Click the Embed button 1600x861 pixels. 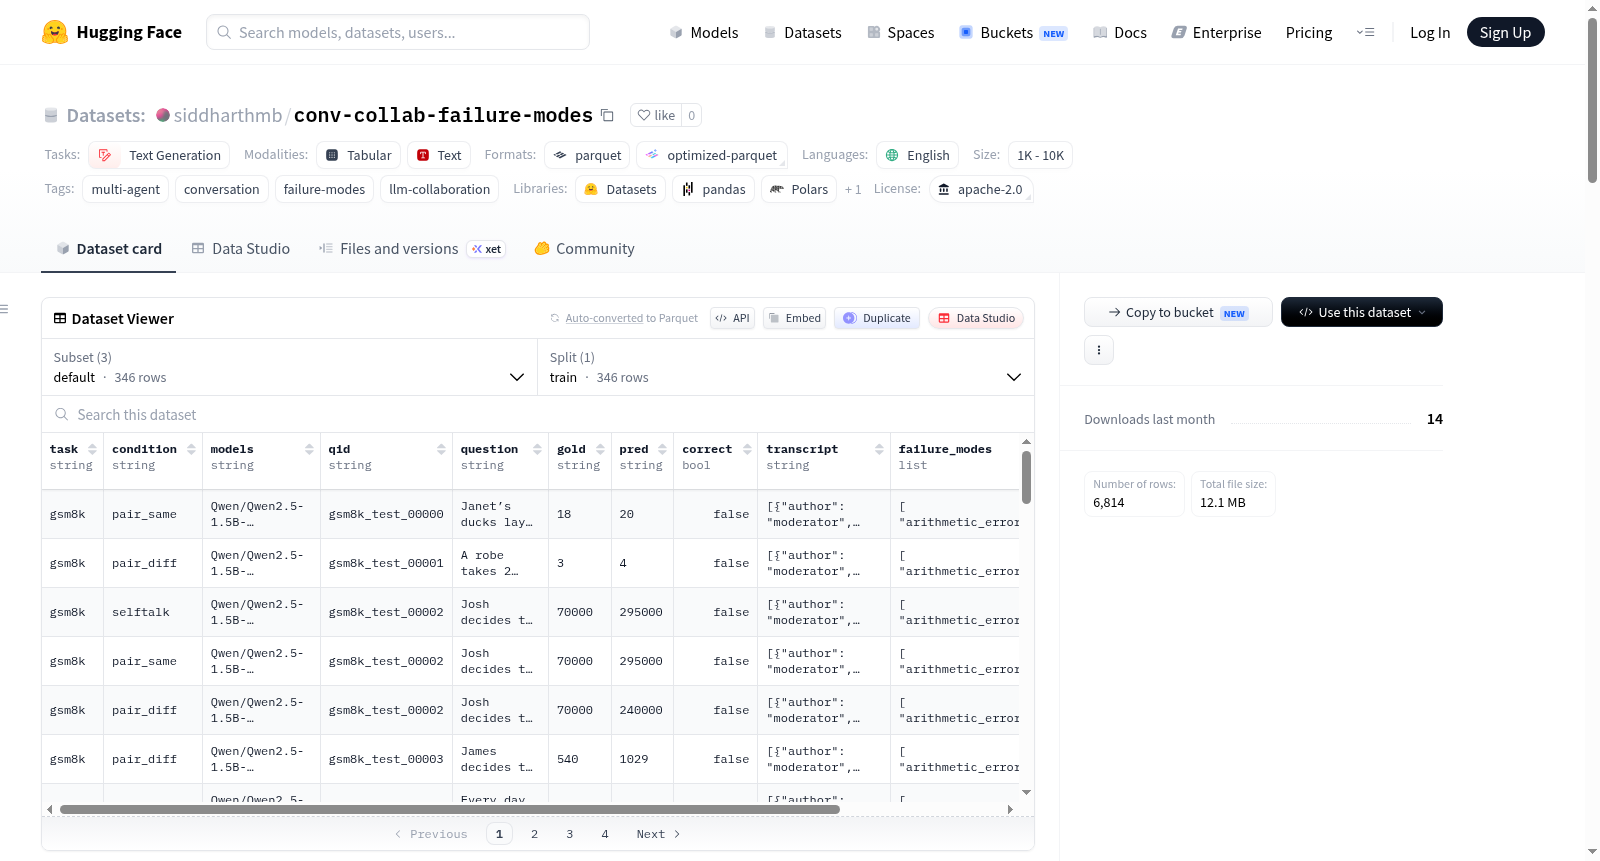click(794, 318)
